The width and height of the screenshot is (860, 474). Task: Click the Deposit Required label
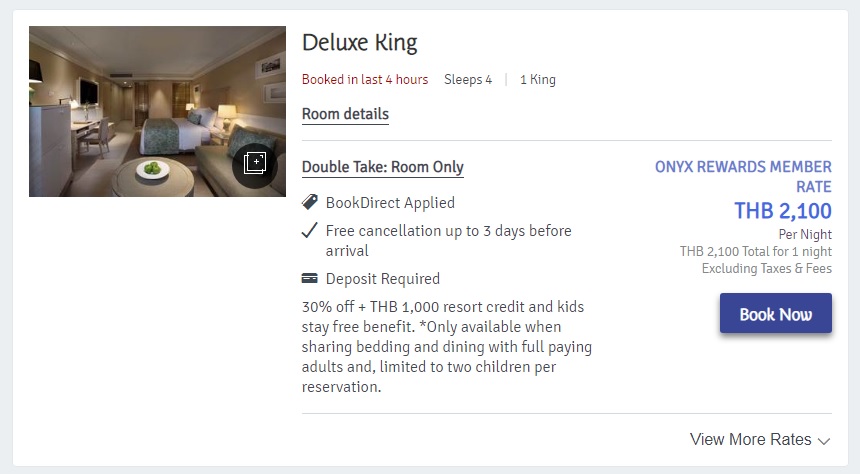pyautogui.click(x=383, y=279)
